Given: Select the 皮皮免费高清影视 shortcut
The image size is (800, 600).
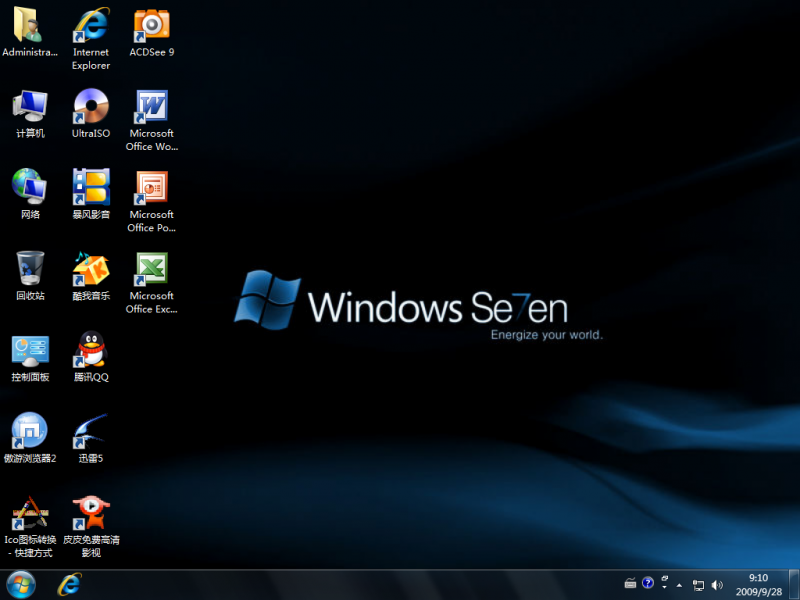Looking at the screenshot, I should 91,527.
